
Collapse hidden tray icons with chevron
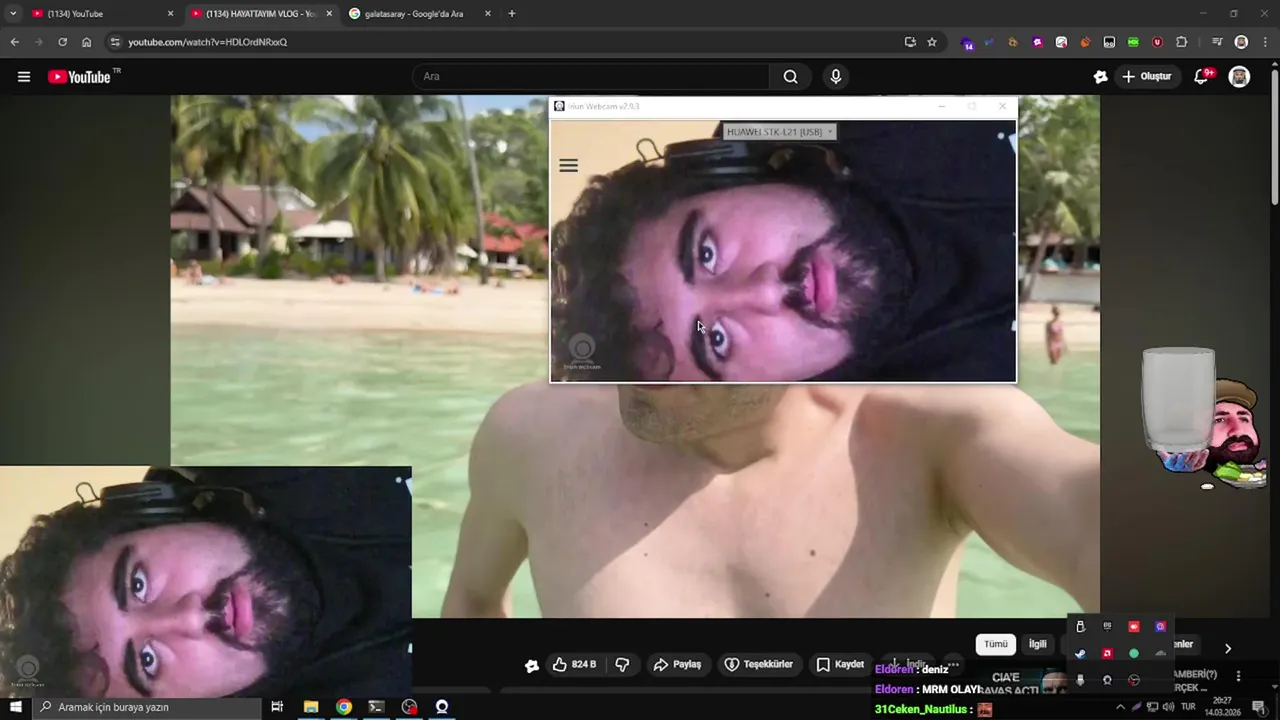tap(1120, 707)
